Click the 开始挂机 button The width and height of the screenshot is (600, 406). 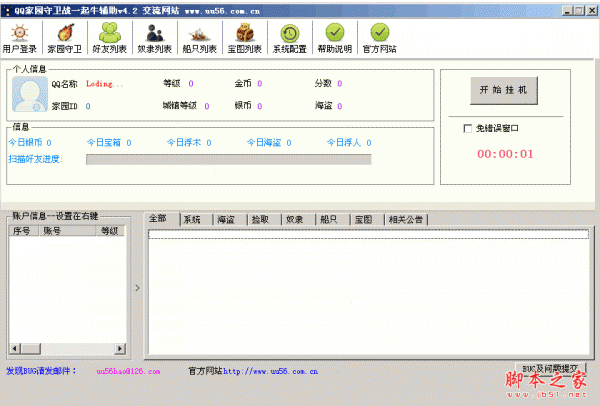coord(504,90)
